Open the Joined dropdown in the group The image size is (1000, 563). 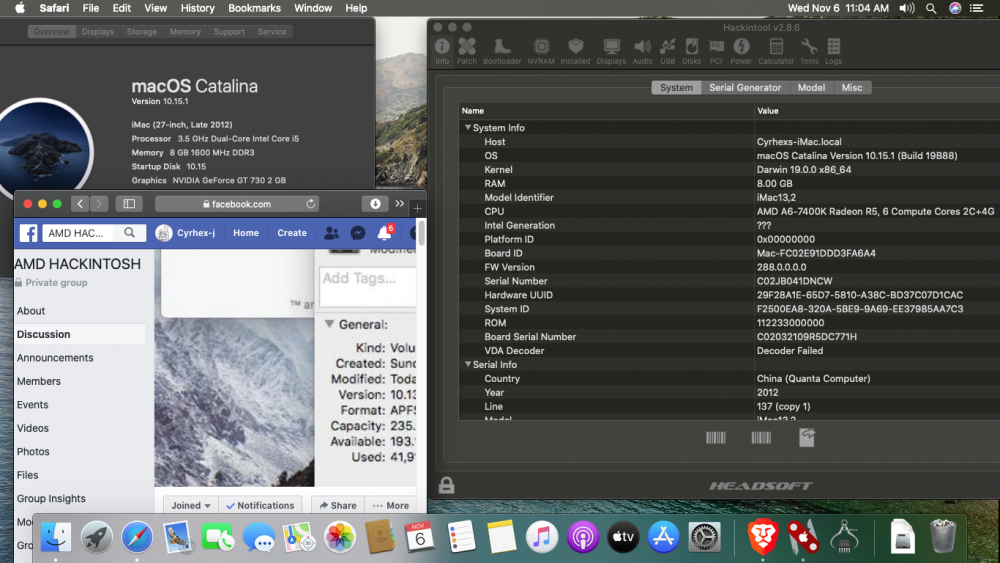[x=190, y=505]
